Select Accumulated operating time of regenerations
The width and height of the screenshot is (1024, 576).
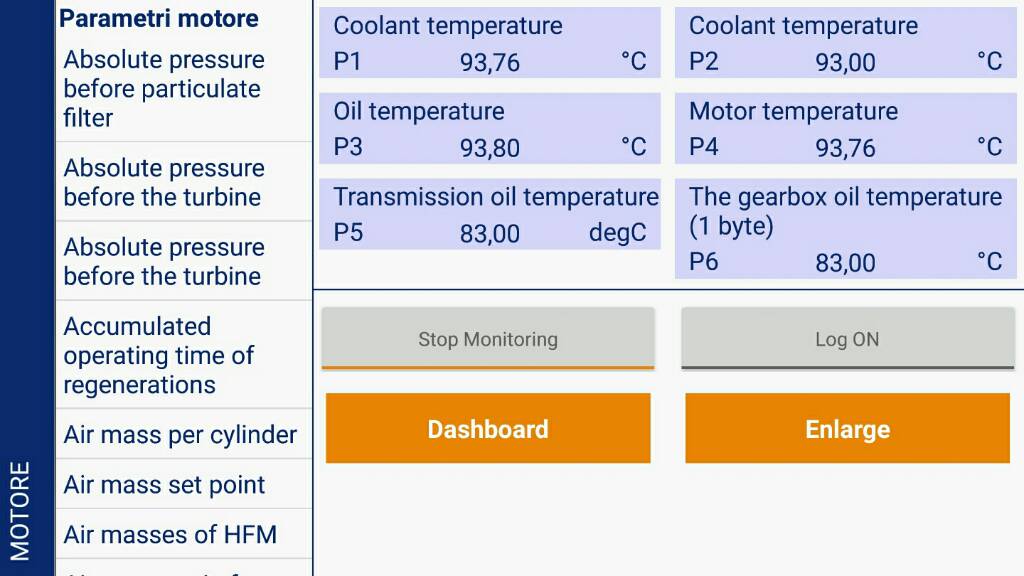(184, 355)
